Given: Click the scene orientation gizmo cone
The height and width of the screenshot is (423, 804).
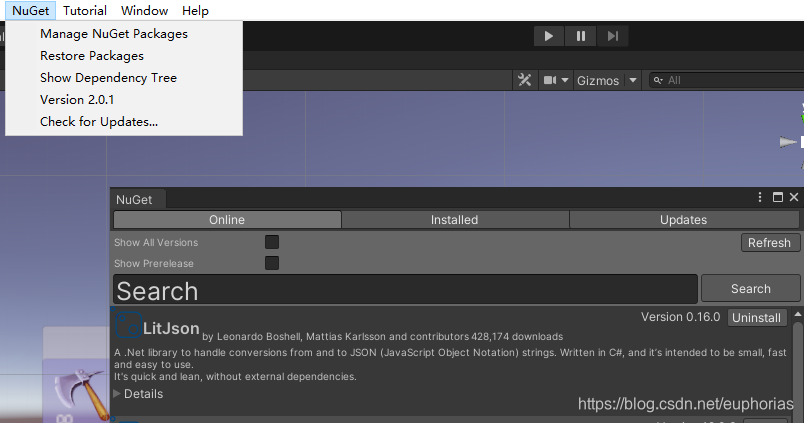Looking at the screenshot, I should coord(788,142).
